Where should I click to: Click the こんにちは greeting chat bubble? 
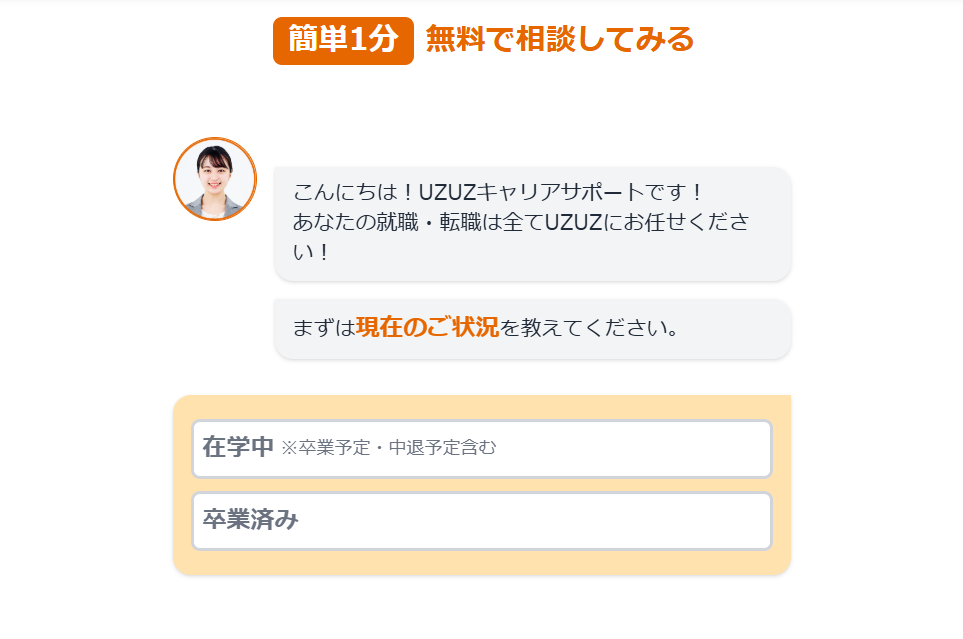point(532,224)
